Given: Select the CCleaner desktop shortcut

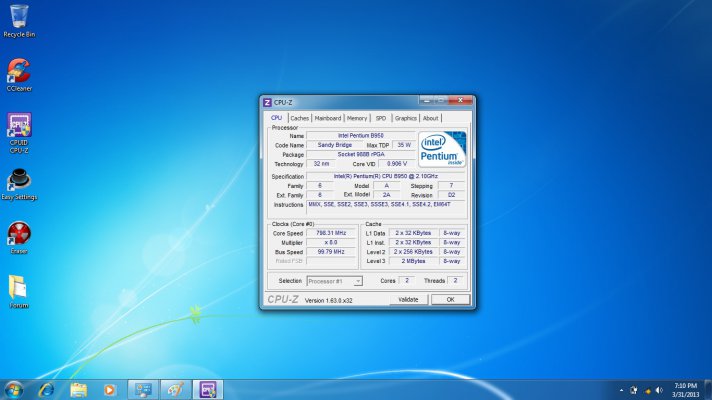Looking at the screenshot, I should tap(19, 75).
